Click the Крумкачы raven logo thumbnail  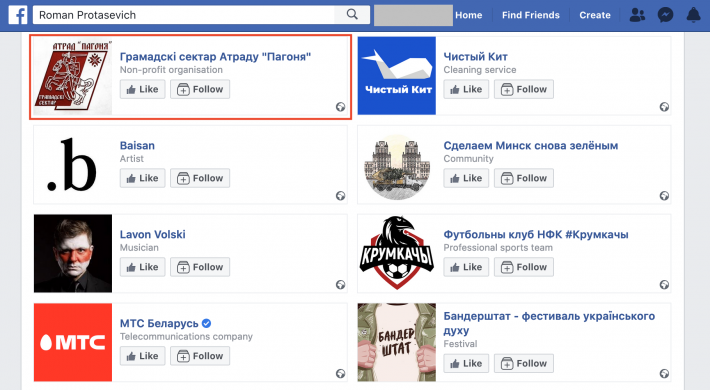click(x=397, y=253)
